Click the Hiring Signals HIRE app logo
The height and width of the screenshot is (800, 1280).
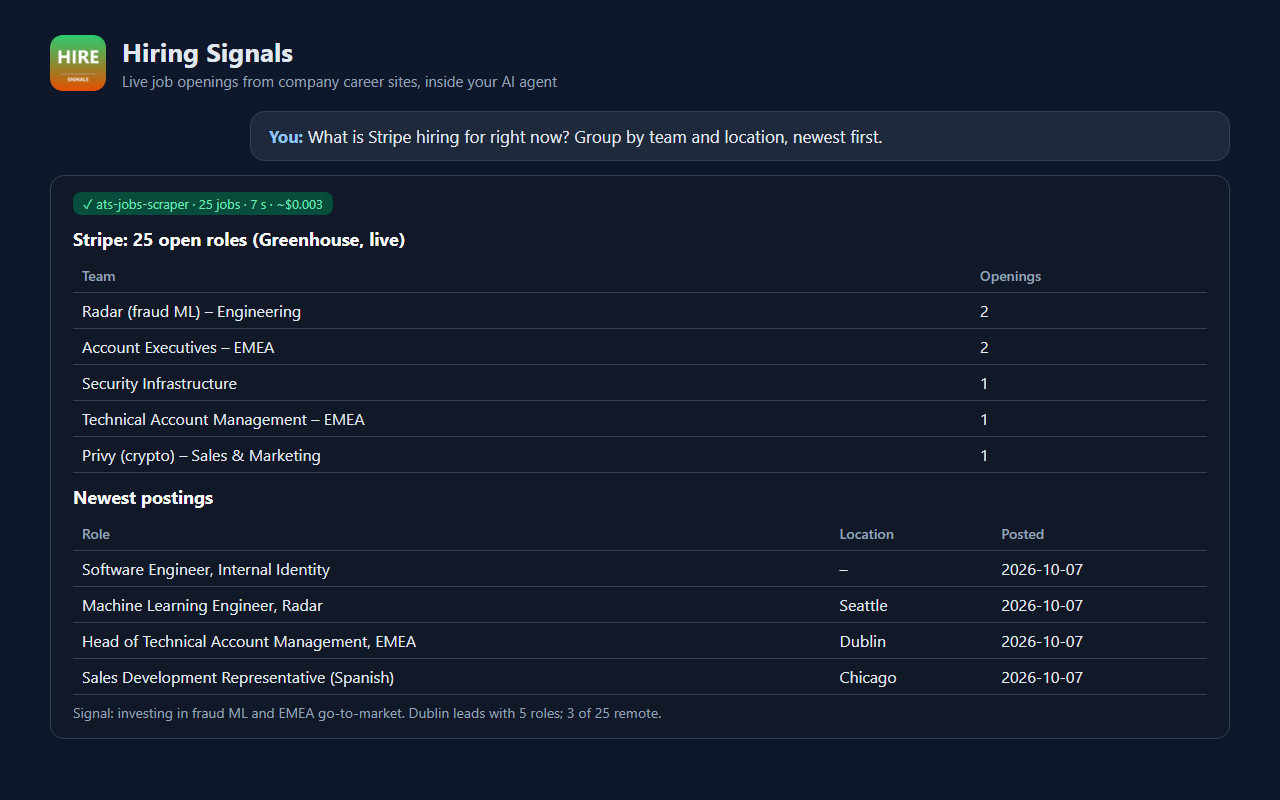[78, 63]
